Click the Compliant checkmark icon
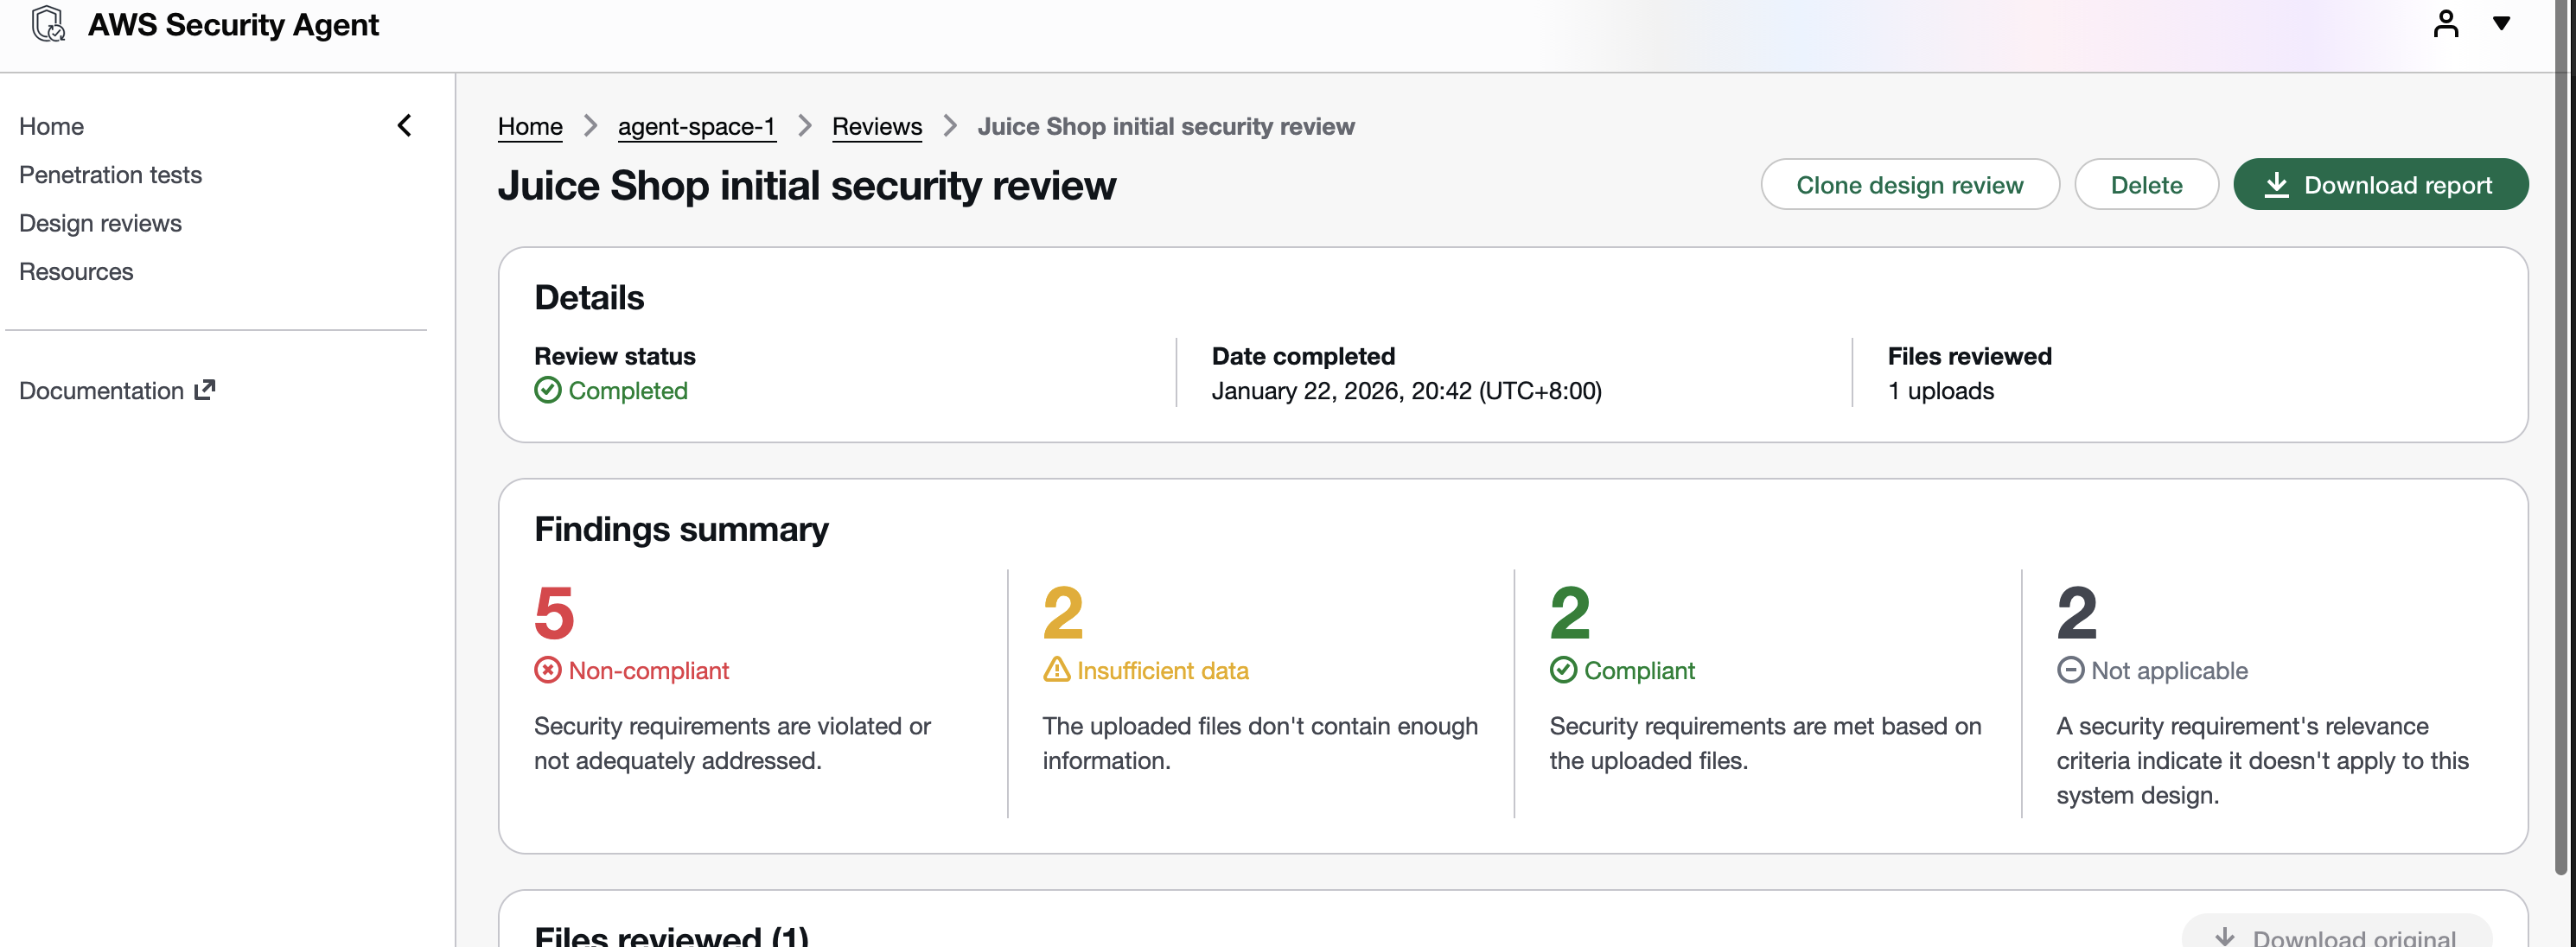2576x947 pixels. pyautogui.click(x=1563, y=670)
